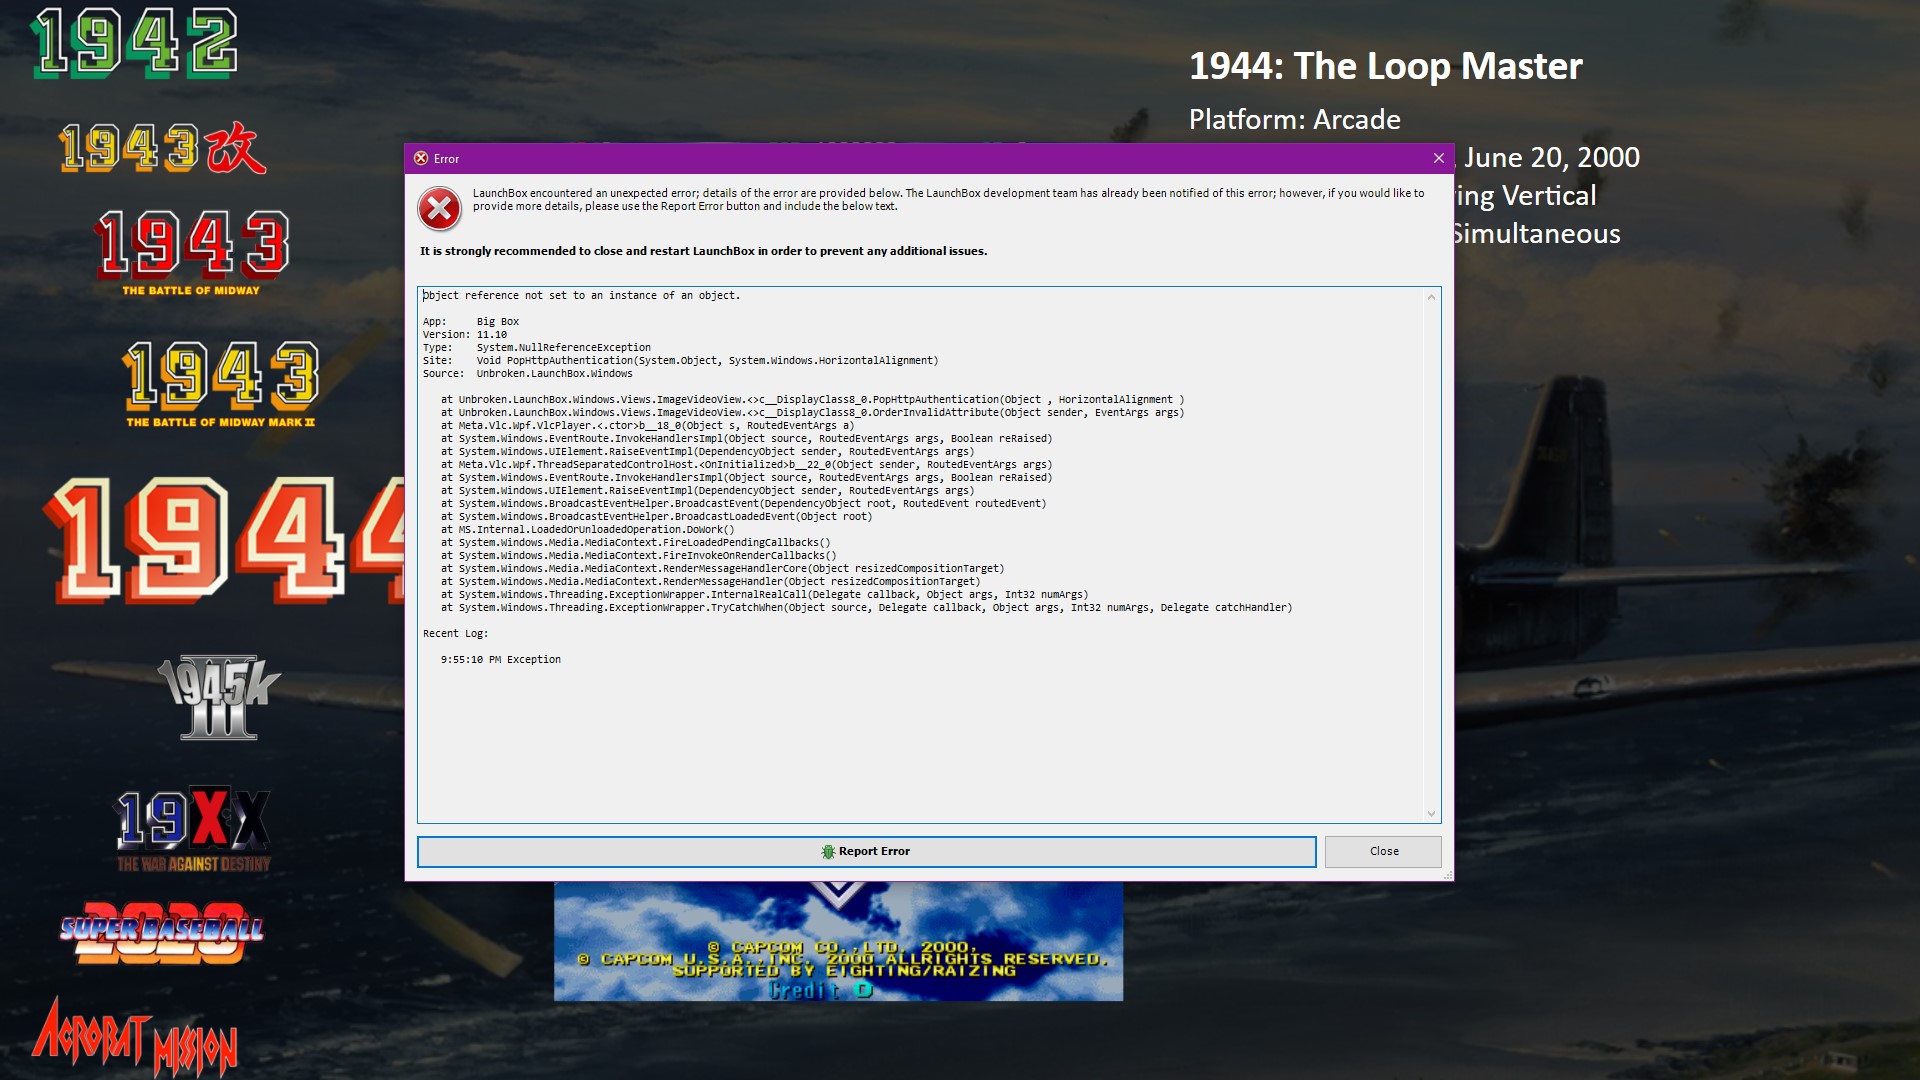1920x1080 pixels.
Task: Select 1943 The Battle of Midway logo
Action: click(192, 252)
